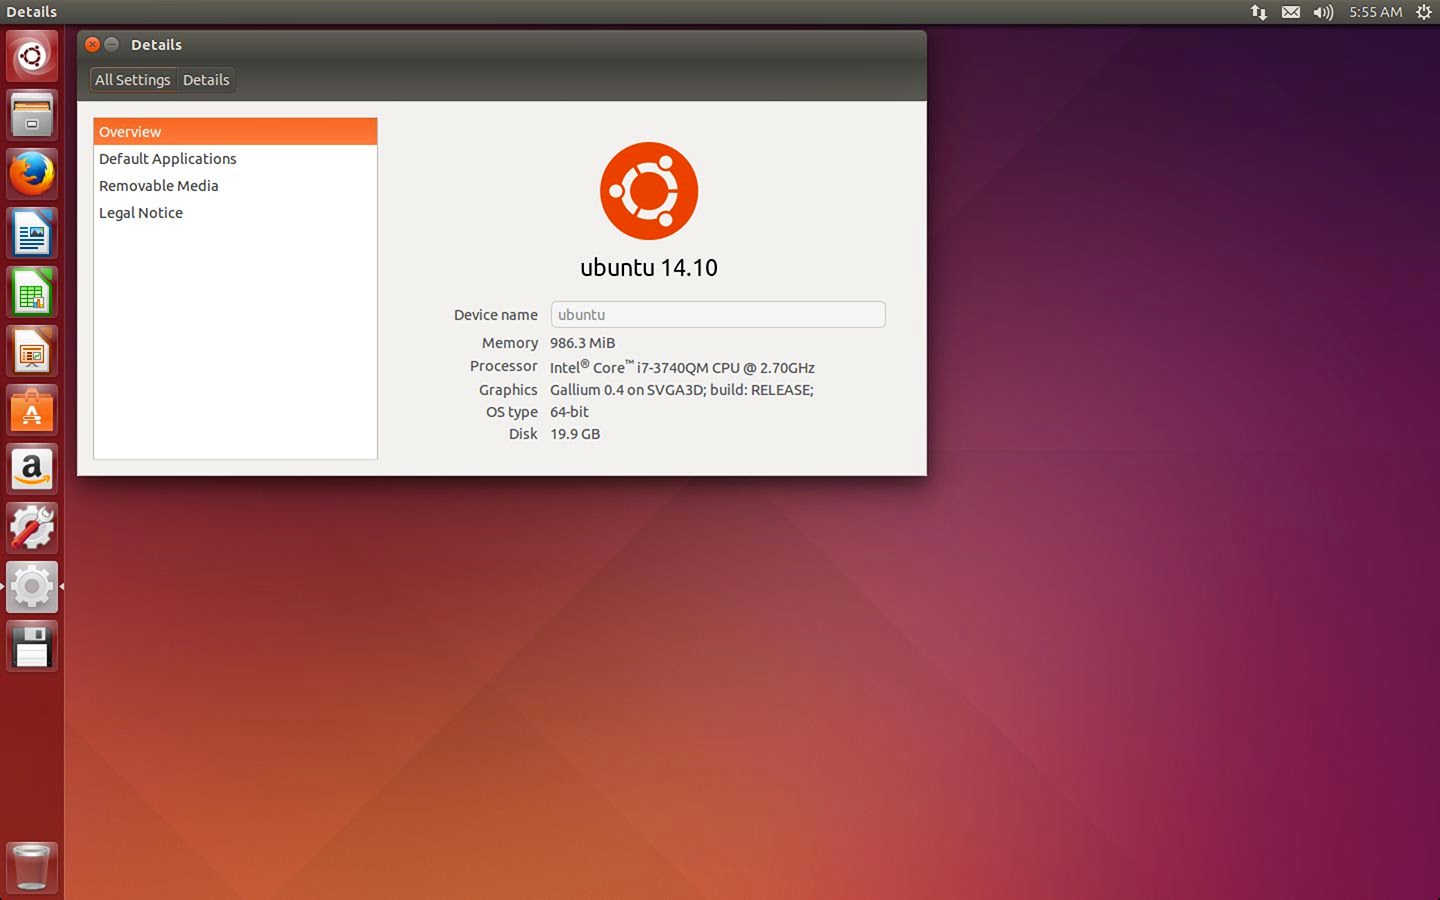This screenshot has height=900, width=1440.
Task: Click the Details window title text
Action: pos(156,44)
